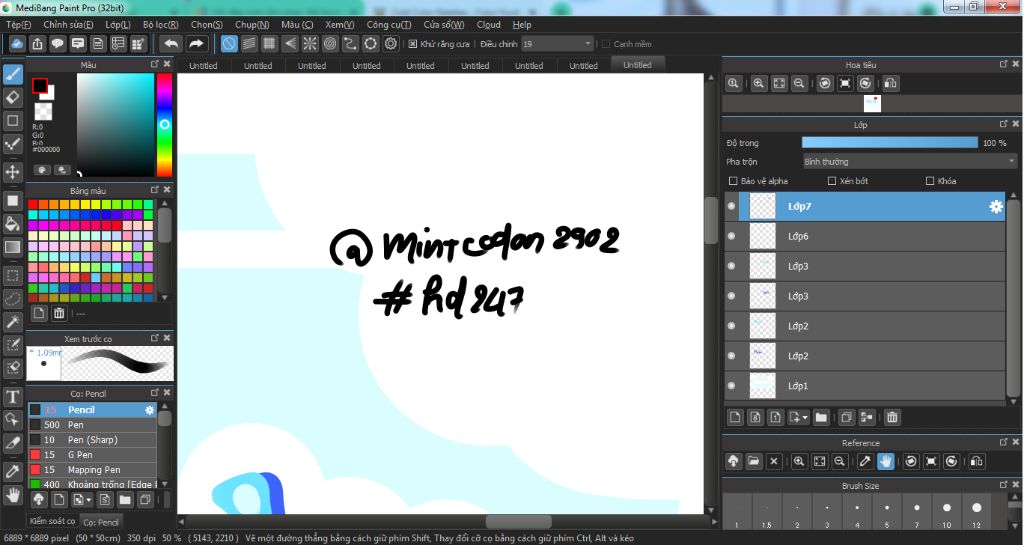Screen dimensions: 1024x548
Task: Rotate canvas left in Hoa tiêu panel
Action: point(825,84)
